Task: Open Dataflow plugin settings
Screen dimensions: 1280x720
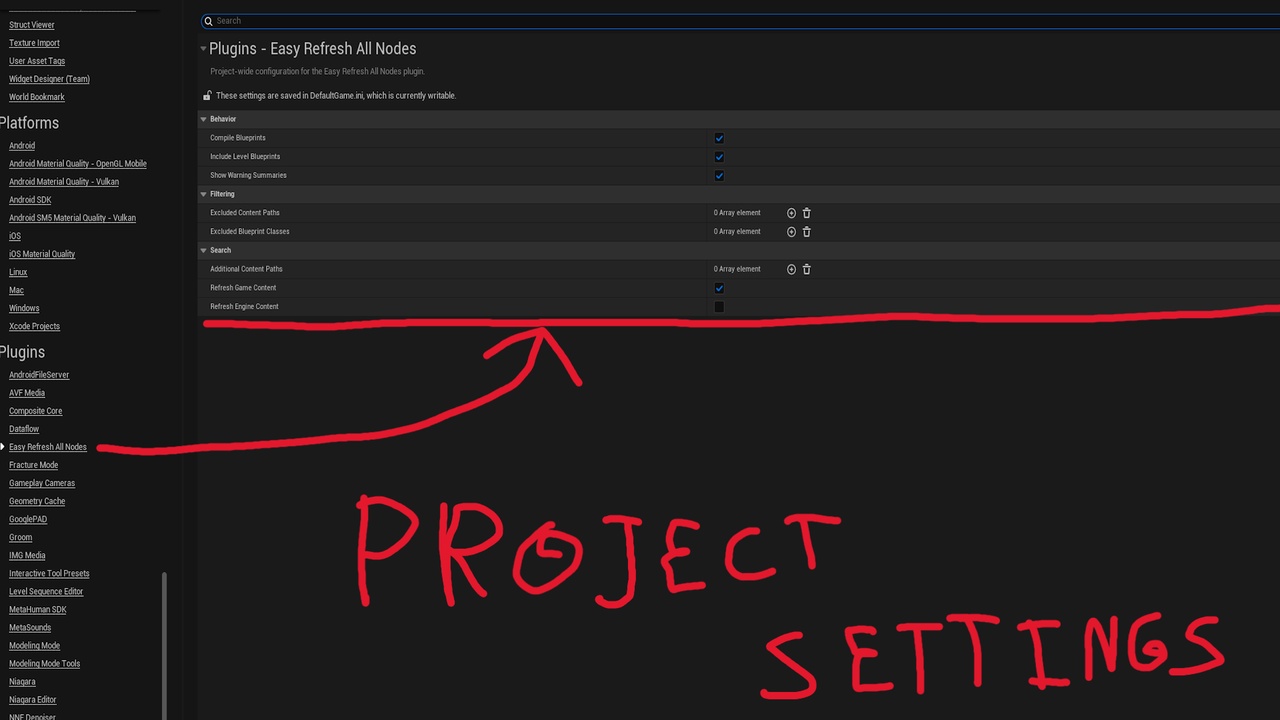Action: click(24, 429)
